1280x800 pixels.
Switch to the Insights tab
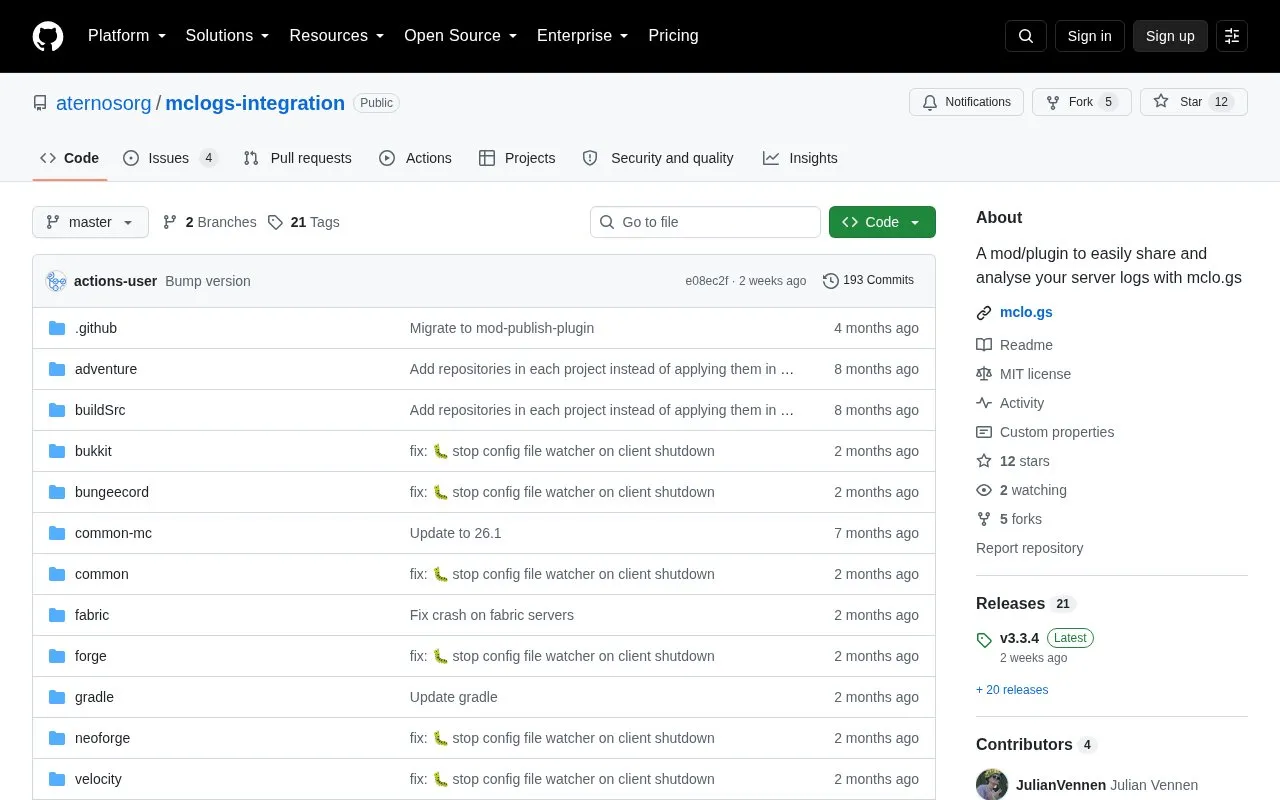[800, 158]
